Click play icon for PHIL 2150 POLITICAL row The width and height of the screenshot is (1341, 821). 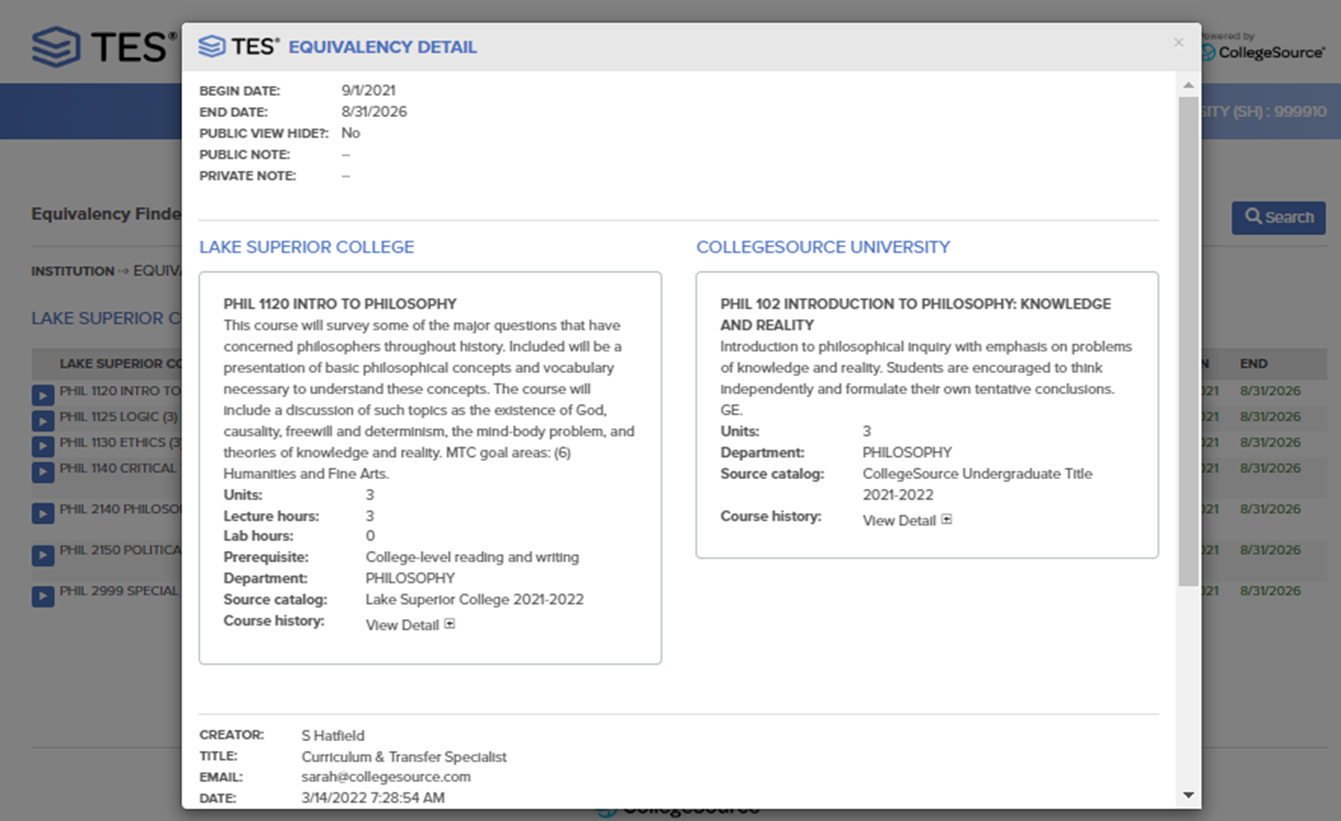point(42,554)
